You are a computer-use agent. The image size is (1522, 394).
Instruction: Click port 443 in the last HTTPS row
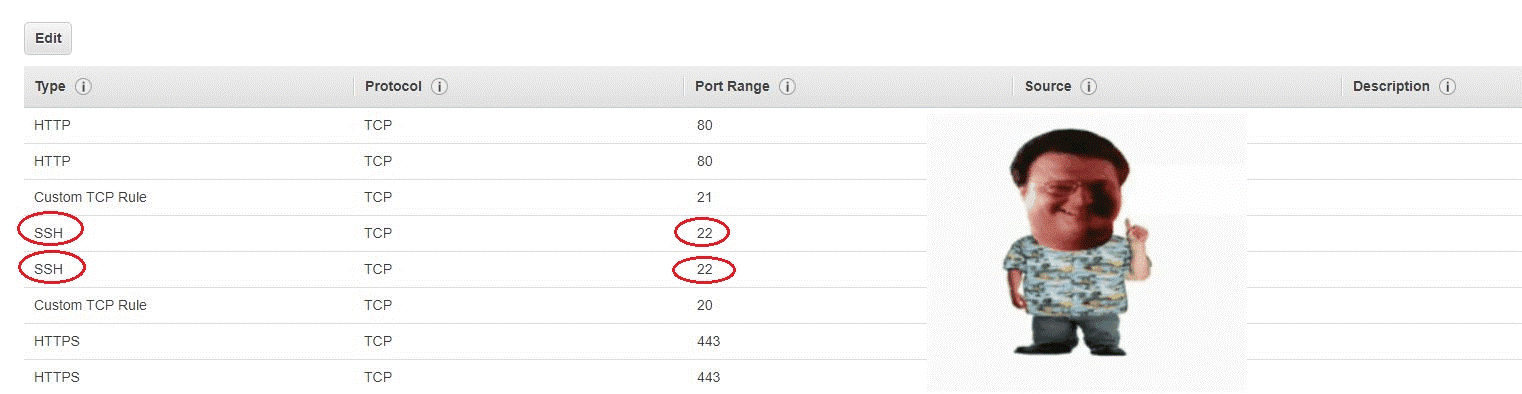(x=708, y=377)
